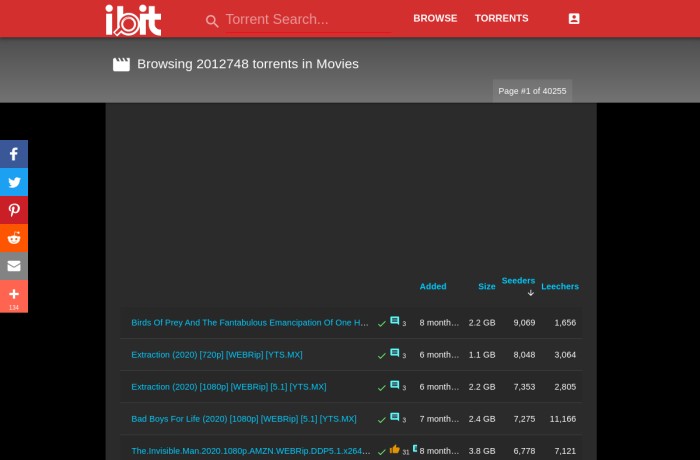Sort by Seeders column
Screen dimensions: 700x460
[518, 280]
